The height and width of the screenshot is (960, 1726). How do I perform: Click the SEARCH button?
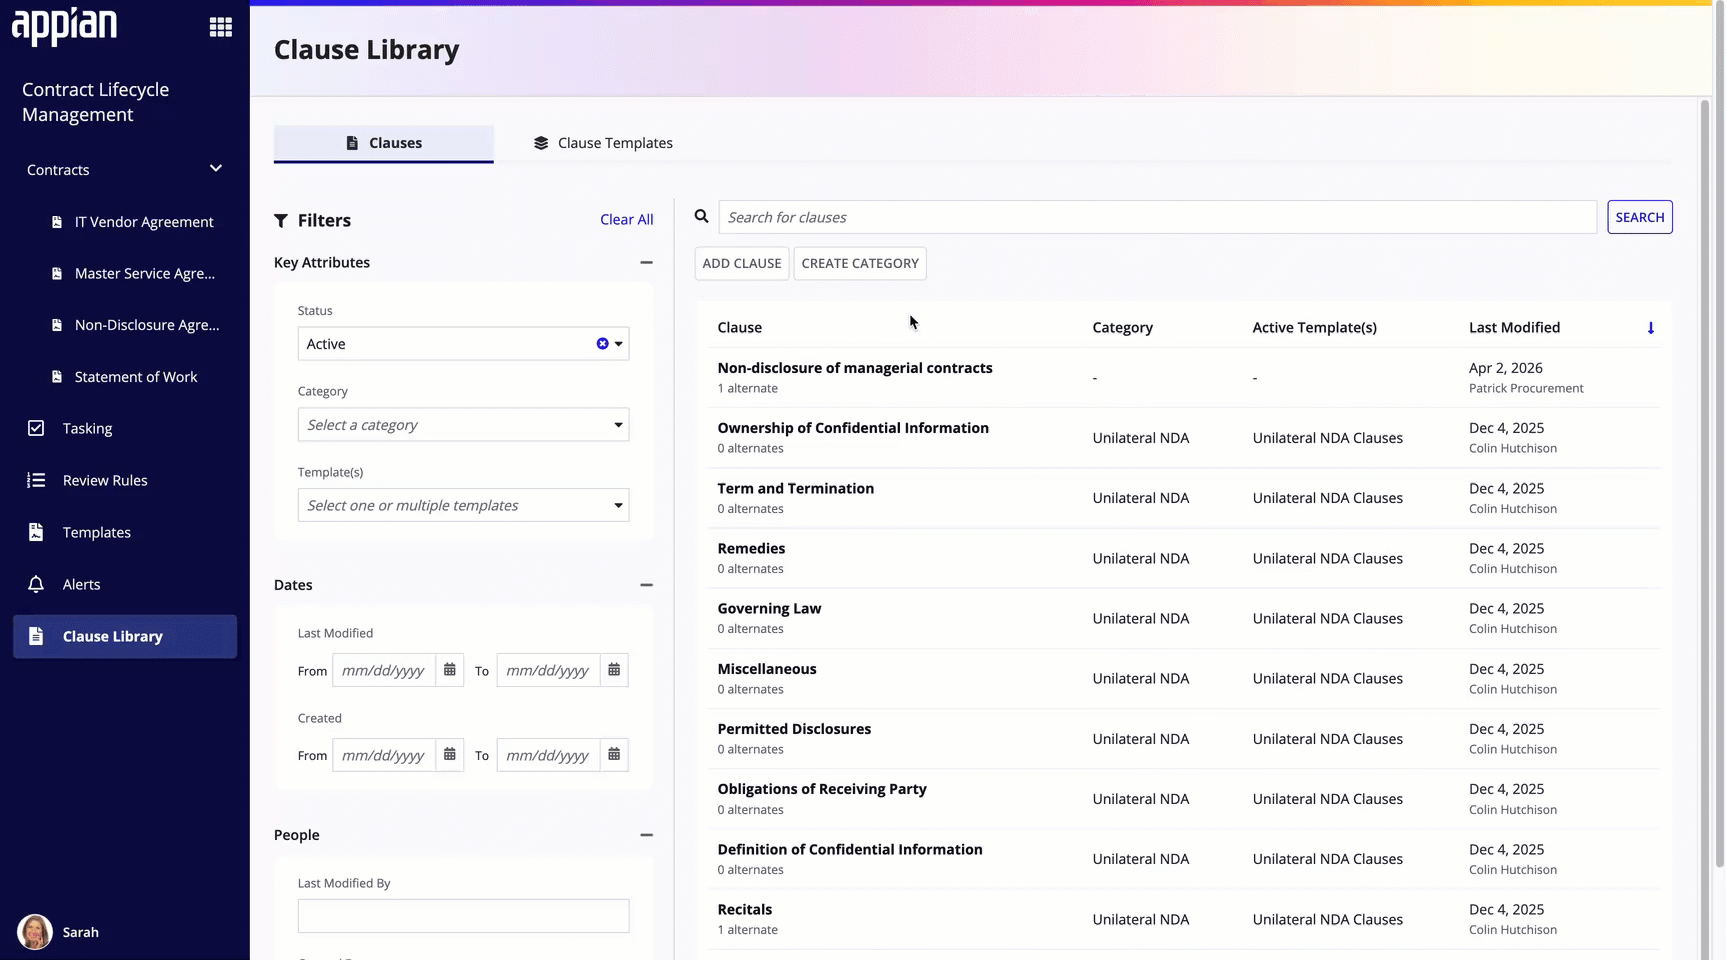1639,217
